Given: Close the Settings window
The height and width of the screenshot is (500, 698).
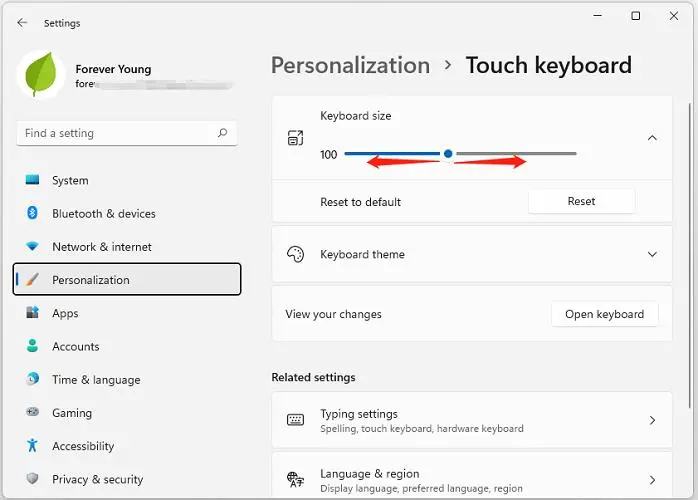Looking at the screenshot, I should 674,16.
